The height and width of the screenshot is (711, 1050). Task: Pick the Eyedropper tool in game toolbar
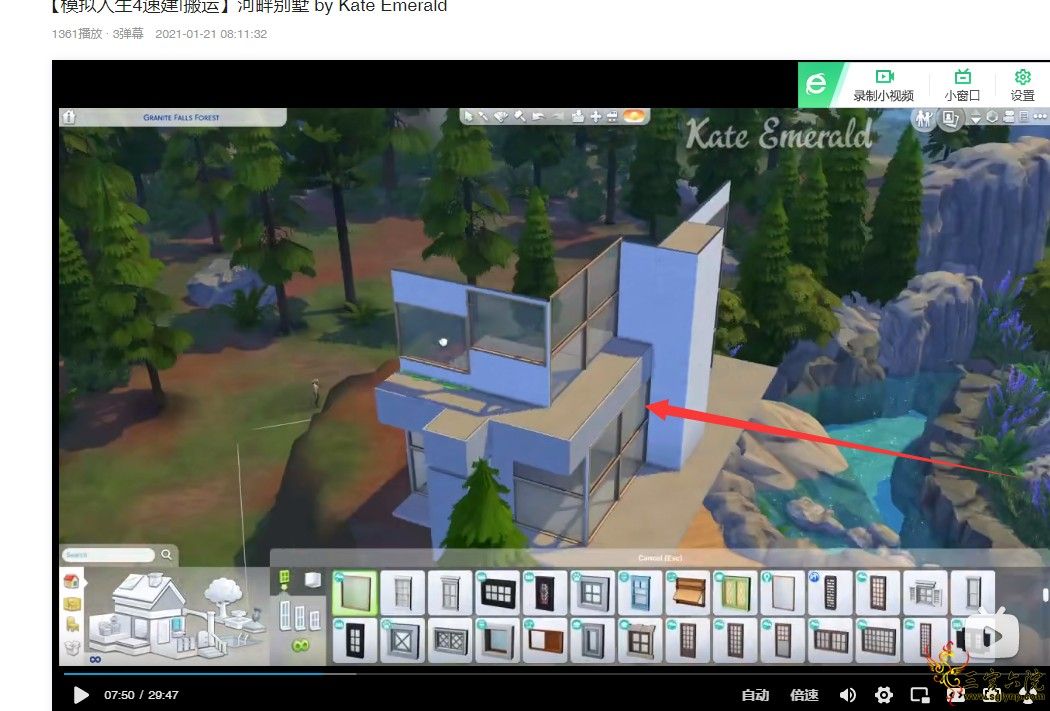pos(483,116)
